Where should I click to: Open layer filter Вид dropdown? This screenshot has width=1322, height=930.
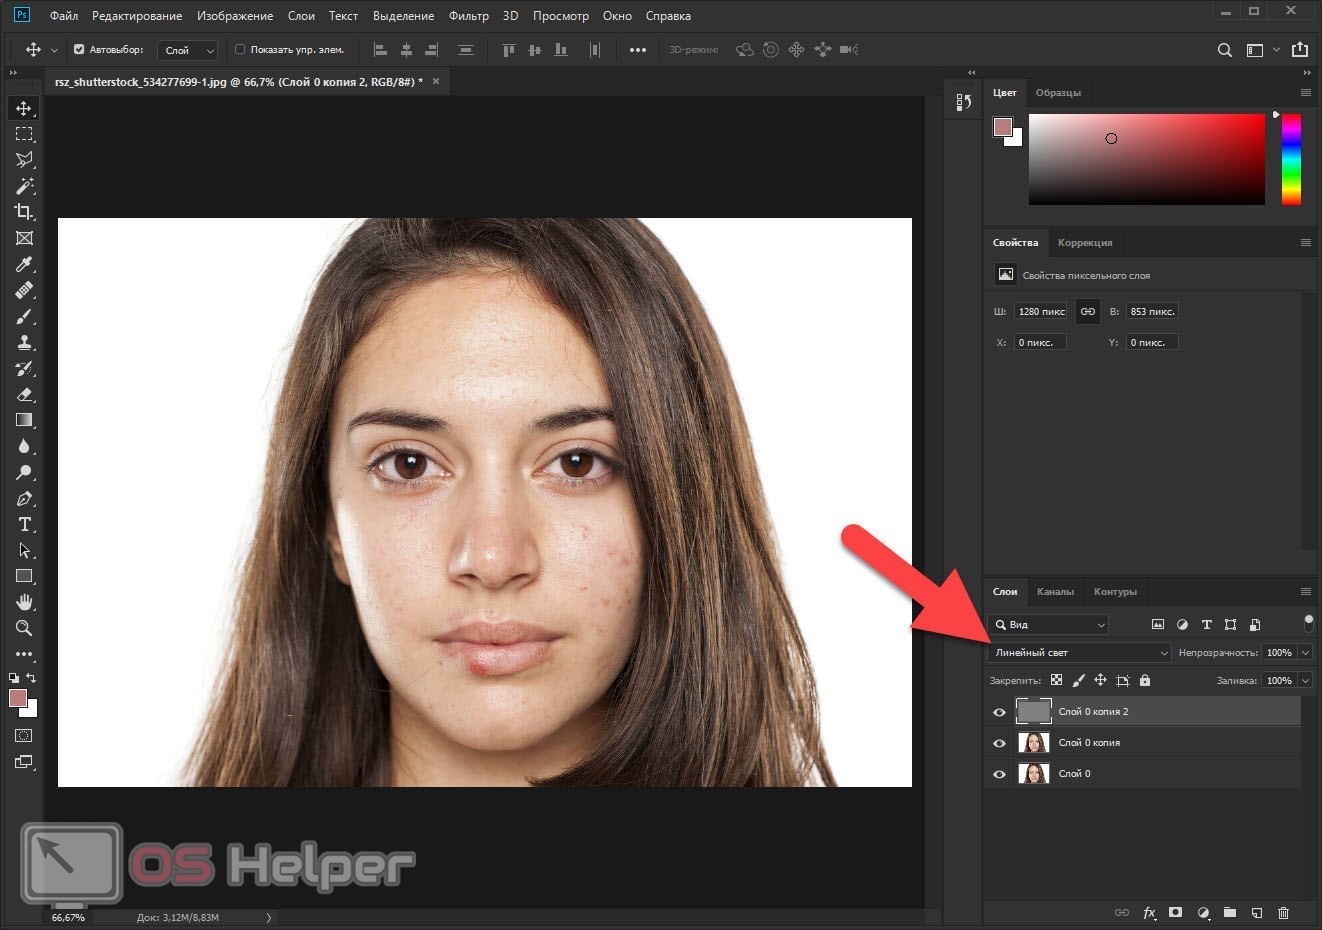coord(1048,624)
